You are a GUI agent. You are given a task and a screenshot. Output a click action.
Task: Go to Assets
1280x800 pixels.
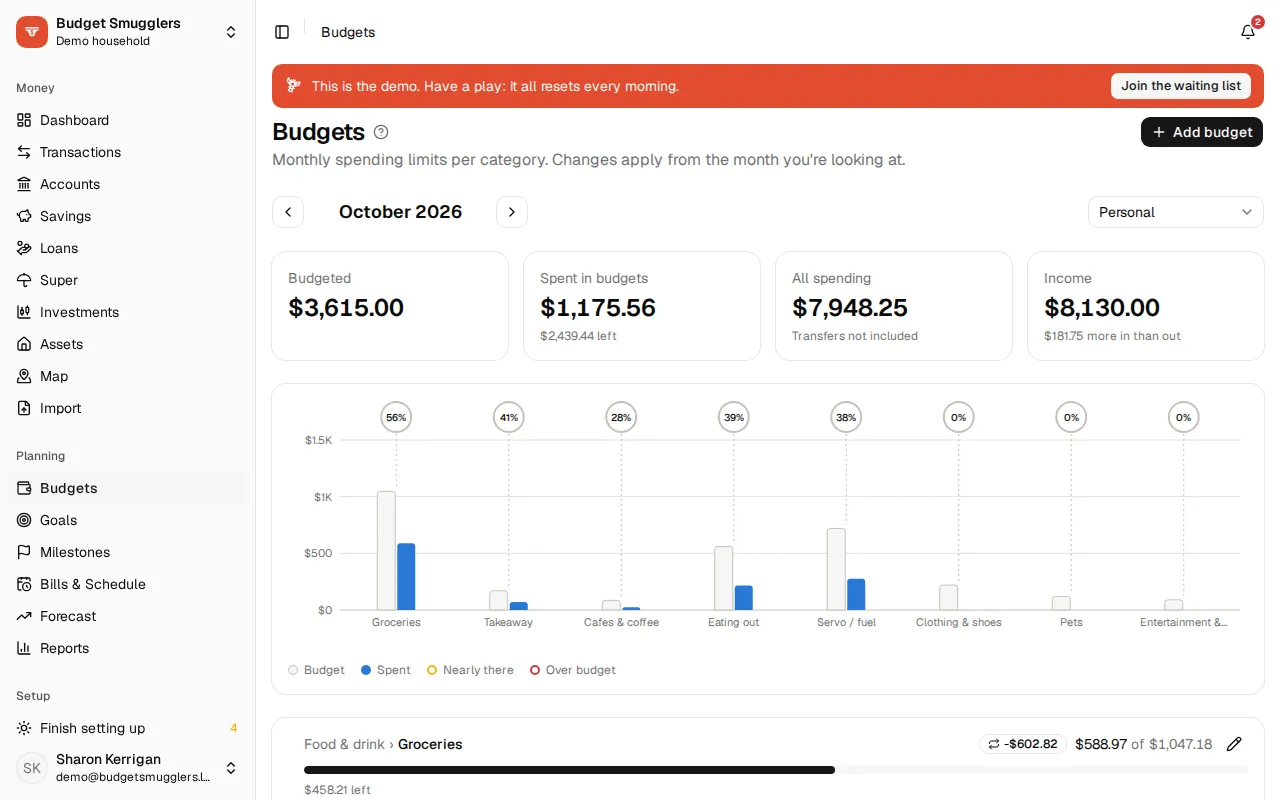[128, 344]
